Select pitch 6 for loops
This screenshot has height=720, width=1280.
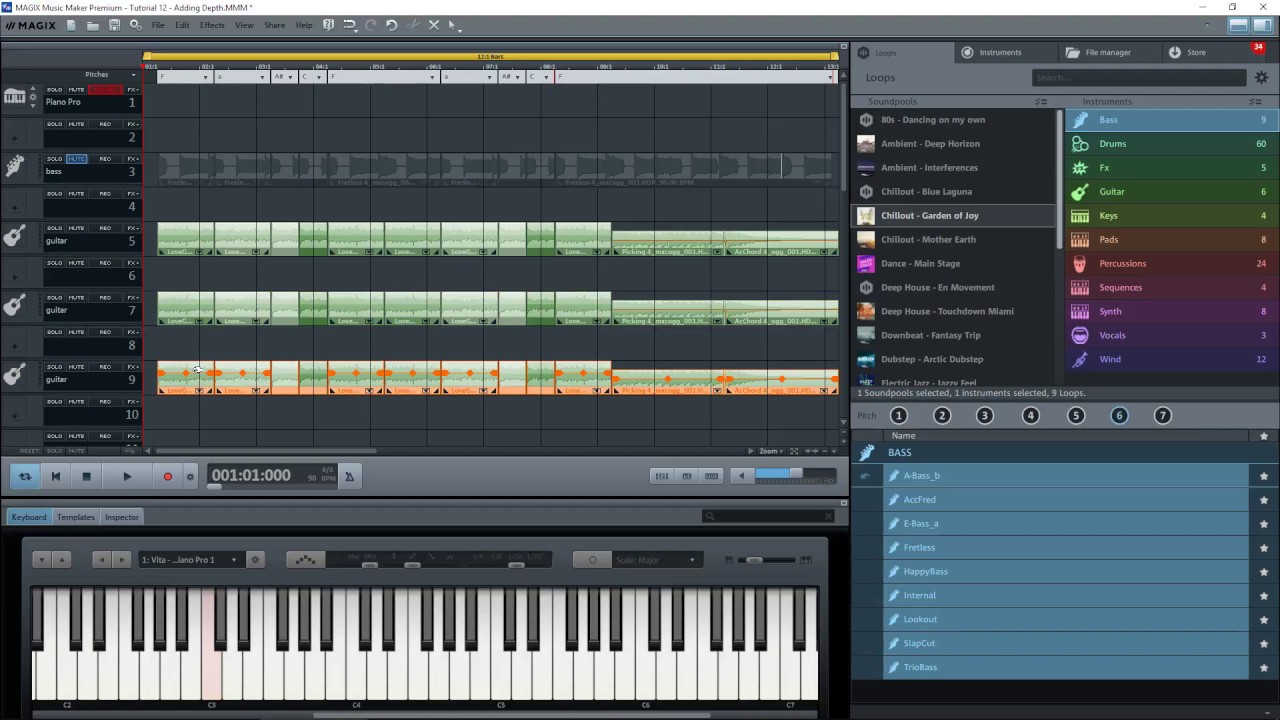[x=1119, y=416]
